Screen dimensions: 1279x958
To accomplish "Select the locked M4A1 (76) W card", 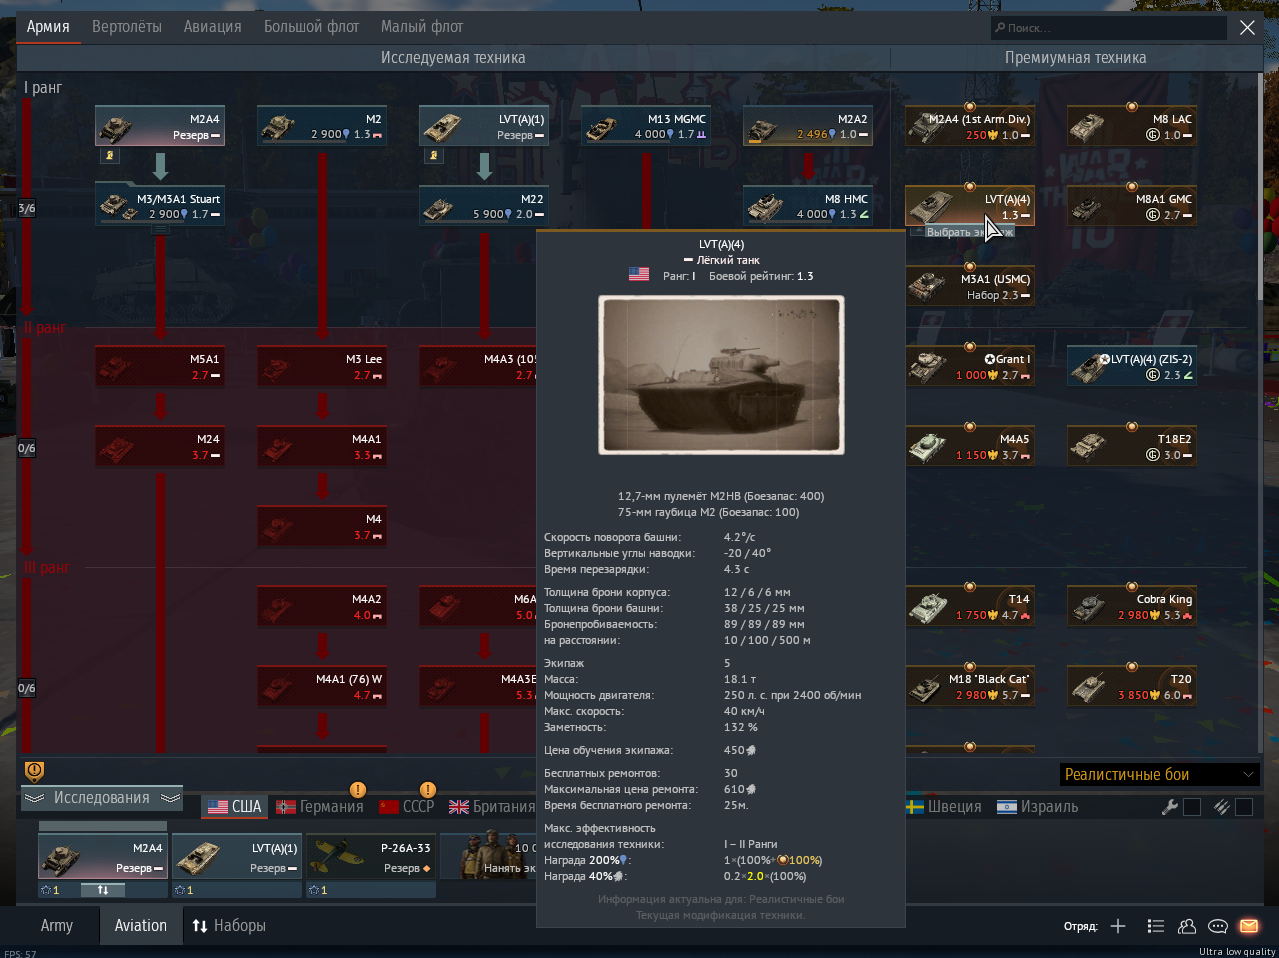I will 322,687.
